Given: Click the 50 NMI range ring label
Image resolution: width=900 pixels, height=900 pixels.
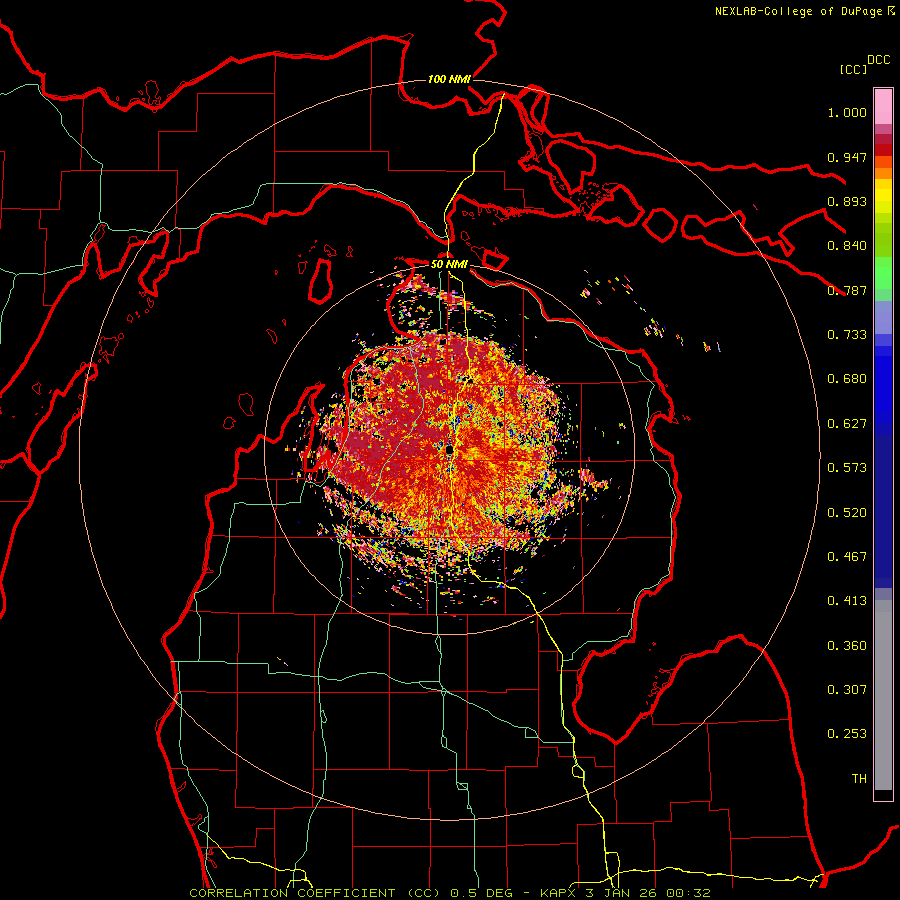Looking at the screenshot, I should click(x=449, y=264).
